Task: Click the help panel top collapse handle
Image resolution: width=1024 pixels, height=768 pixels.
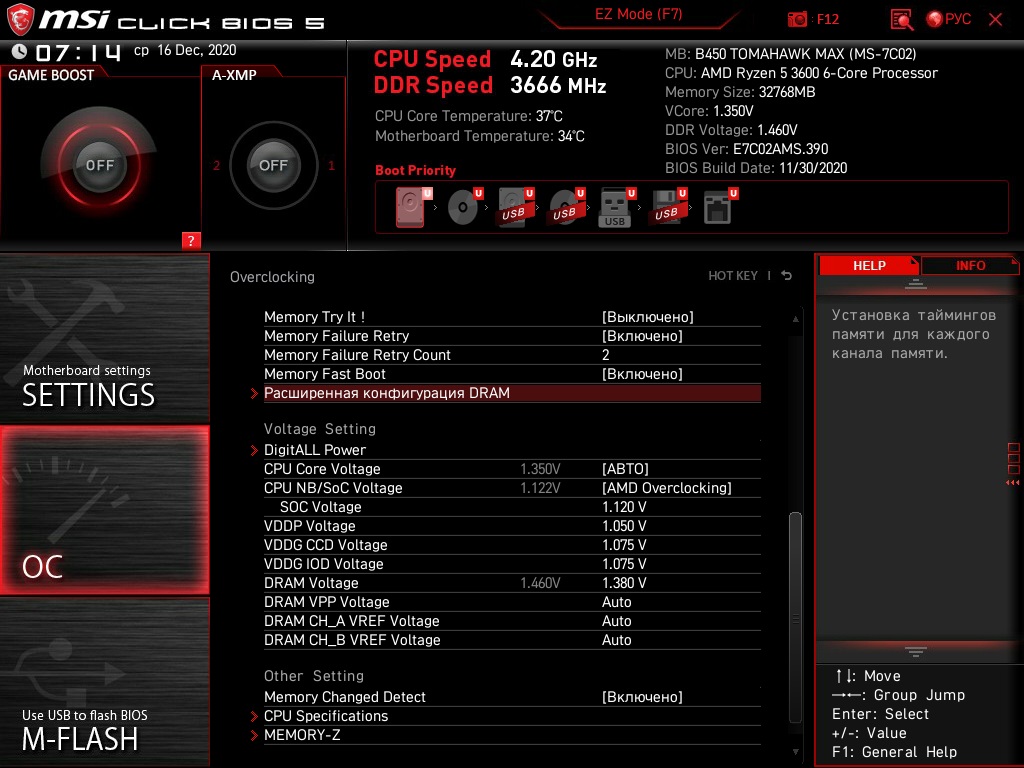Action: pyautogui.click(x=916, y=284)
